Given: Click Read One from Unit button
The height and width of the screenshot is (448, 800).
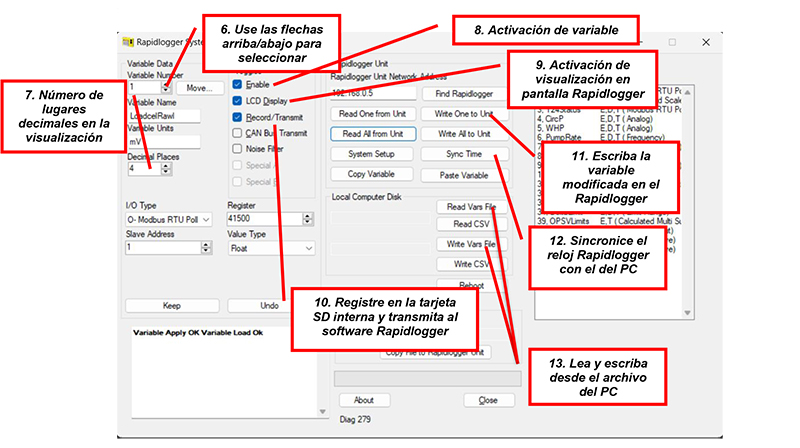Looking at the screenshot, I should coord(372,114).
